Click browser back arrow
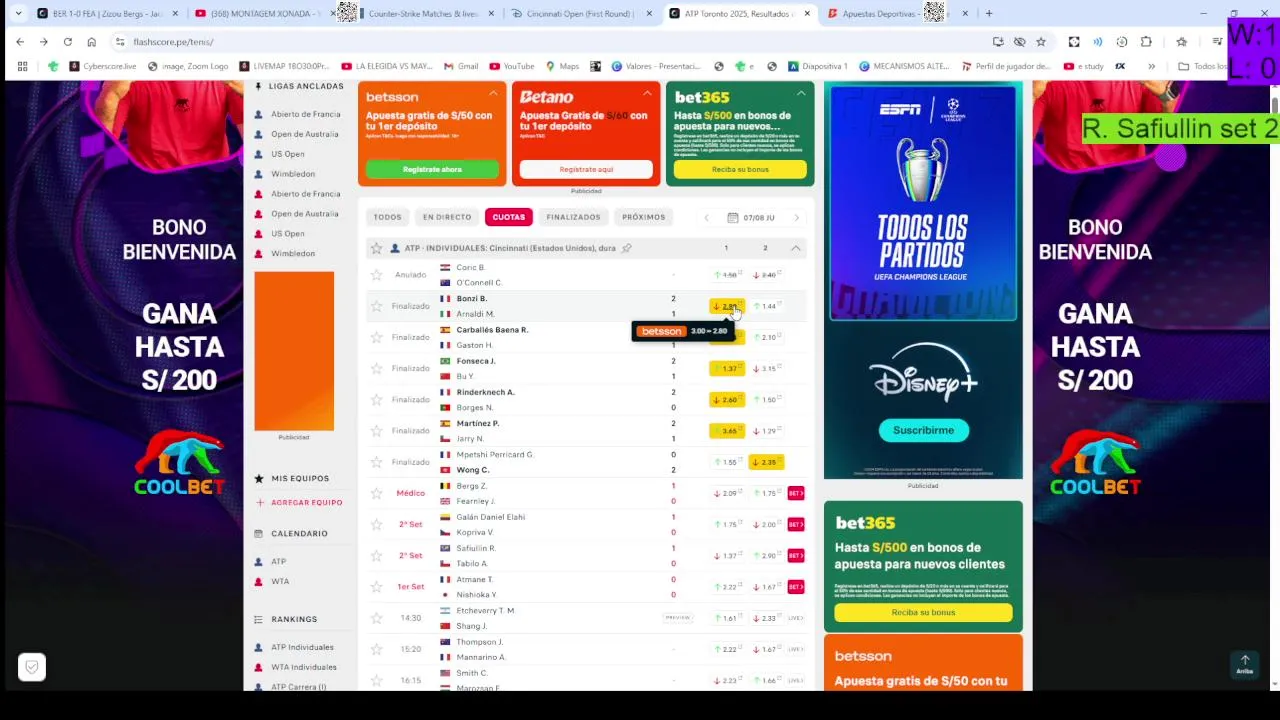This screenshot has height=720, width=1280. (x=20, y=42)
